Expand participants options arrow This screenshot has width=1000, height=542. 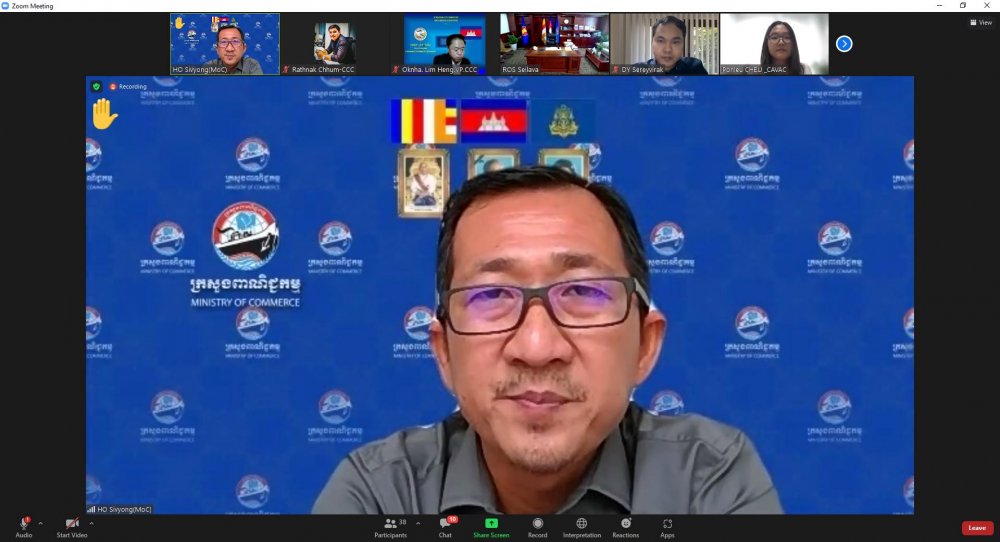(418, 523)
